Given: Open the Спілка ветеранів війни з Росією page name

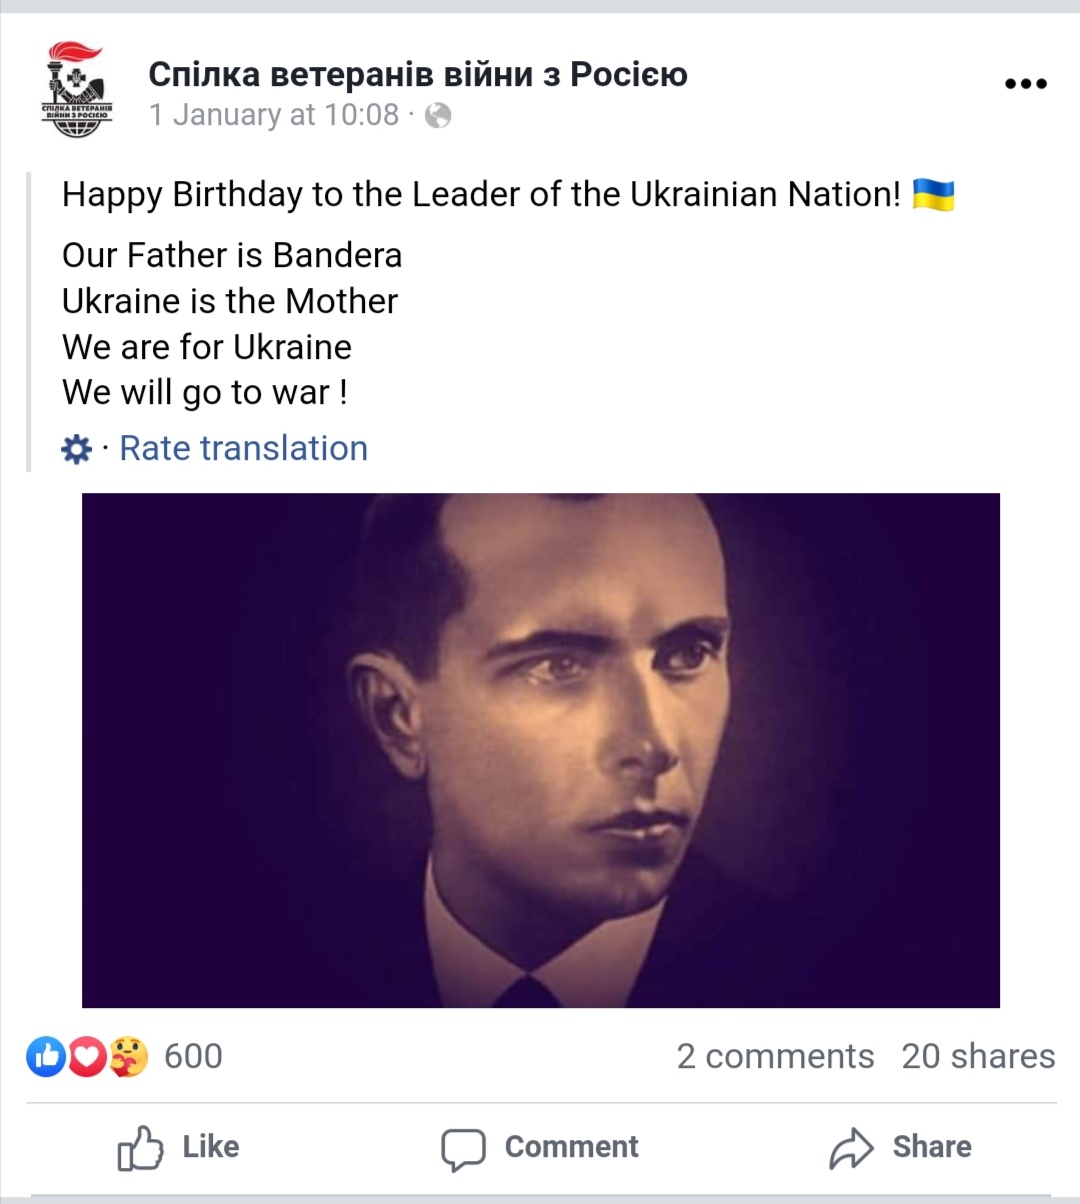Looking at the screenshot, I should [418, 74].
